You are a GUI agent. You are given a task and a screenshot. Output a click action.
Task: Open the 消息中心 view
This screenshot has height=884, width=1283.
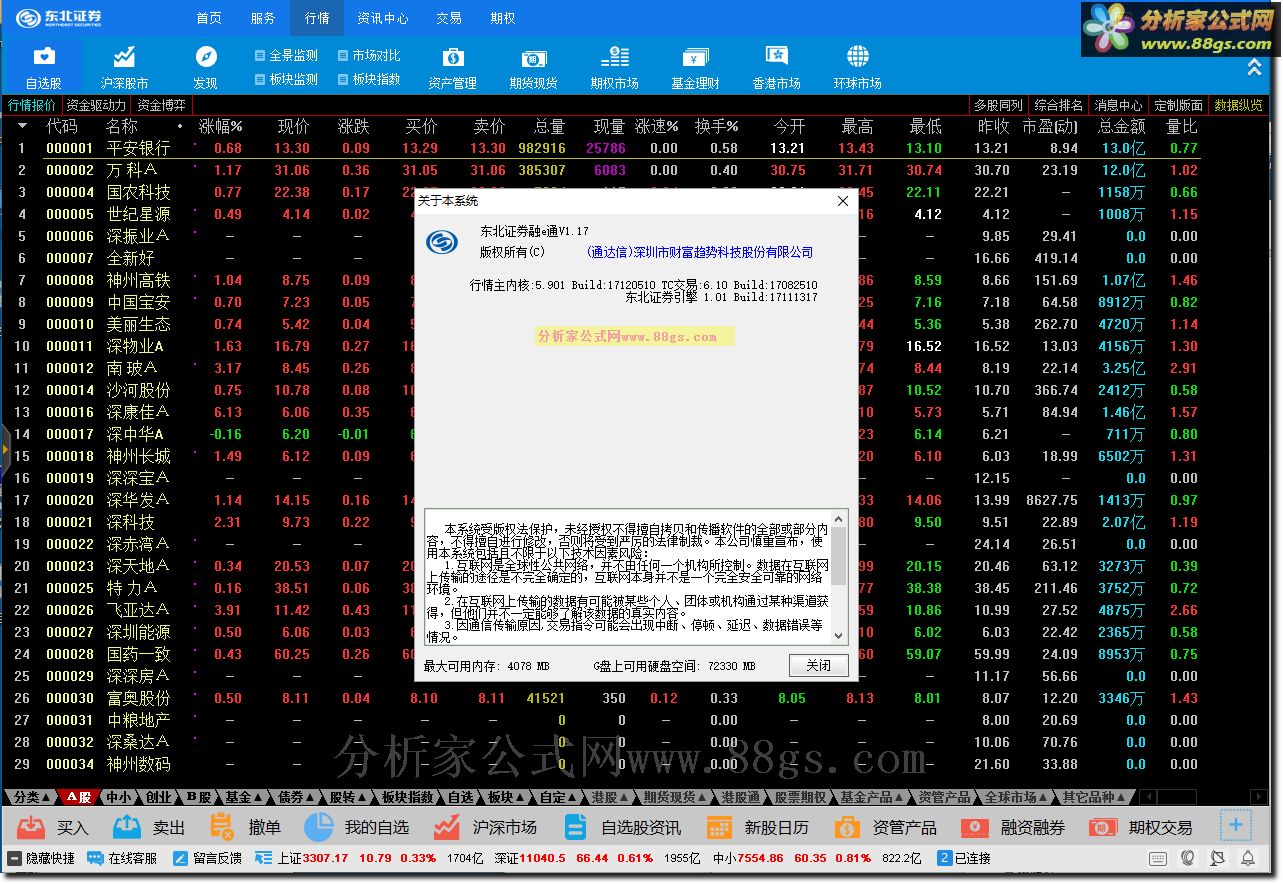coord(1118,105)
